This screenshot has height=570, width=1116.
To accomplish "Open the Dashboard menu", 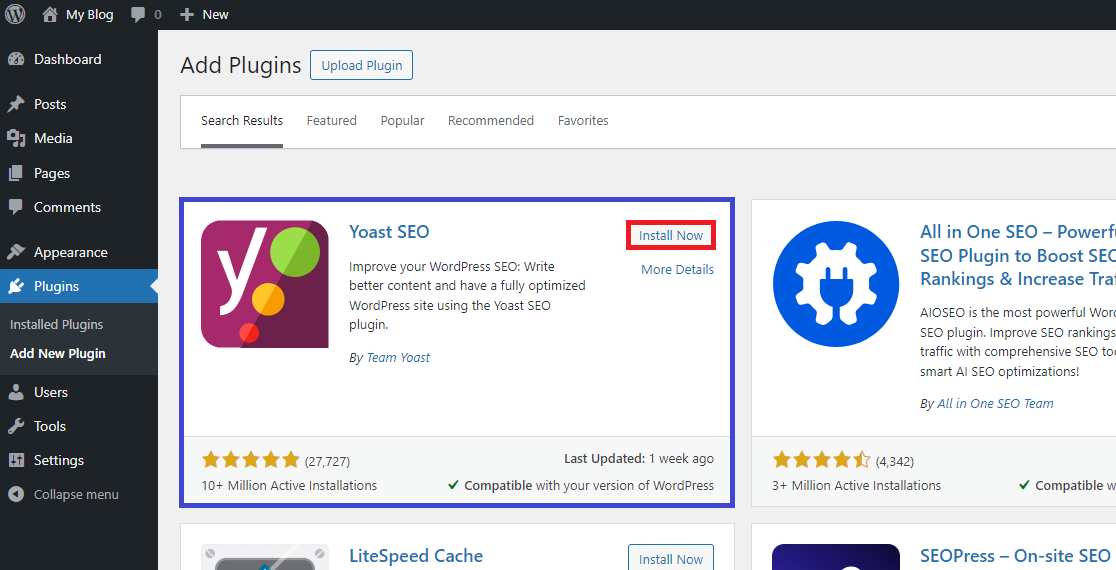I will [x=68, y=60].
